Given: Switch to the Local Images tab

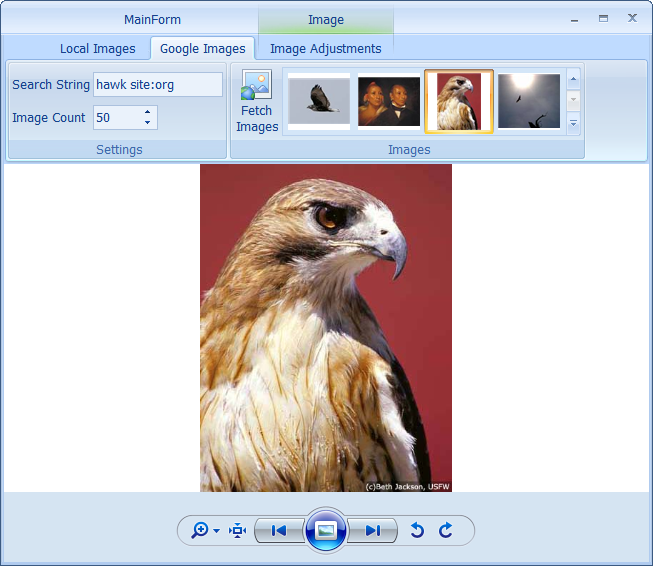Looking at the screenshot, I should click(97, 49).
